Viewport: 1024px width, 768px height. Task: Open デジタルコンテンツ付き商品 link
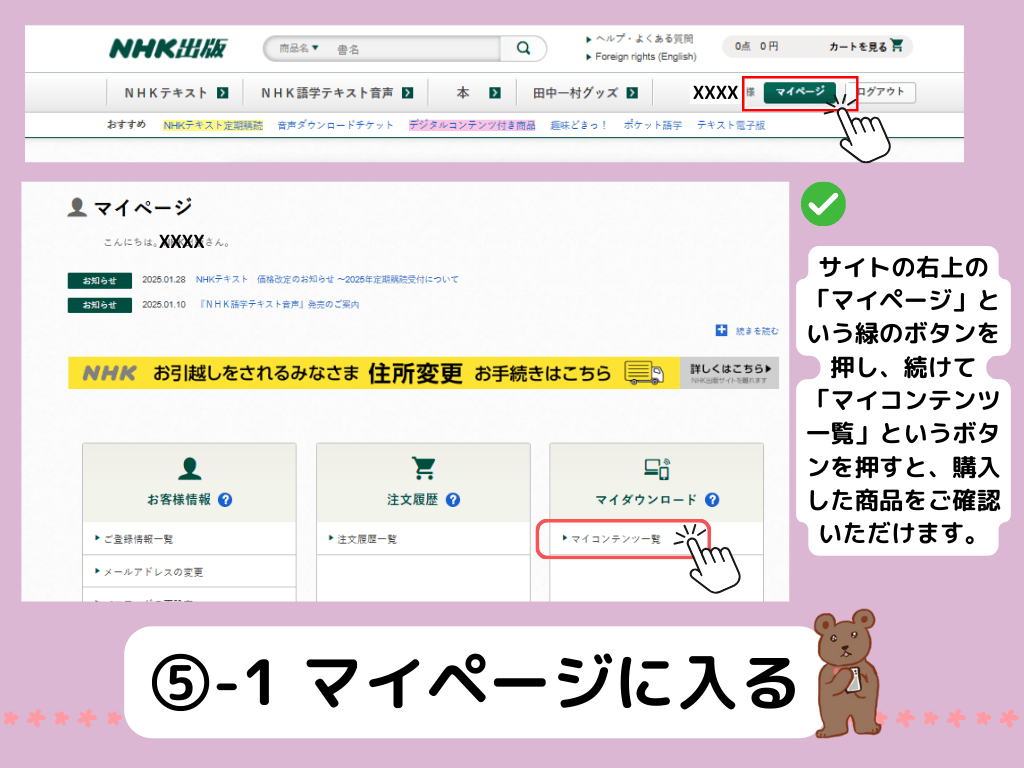coord(472,125)
